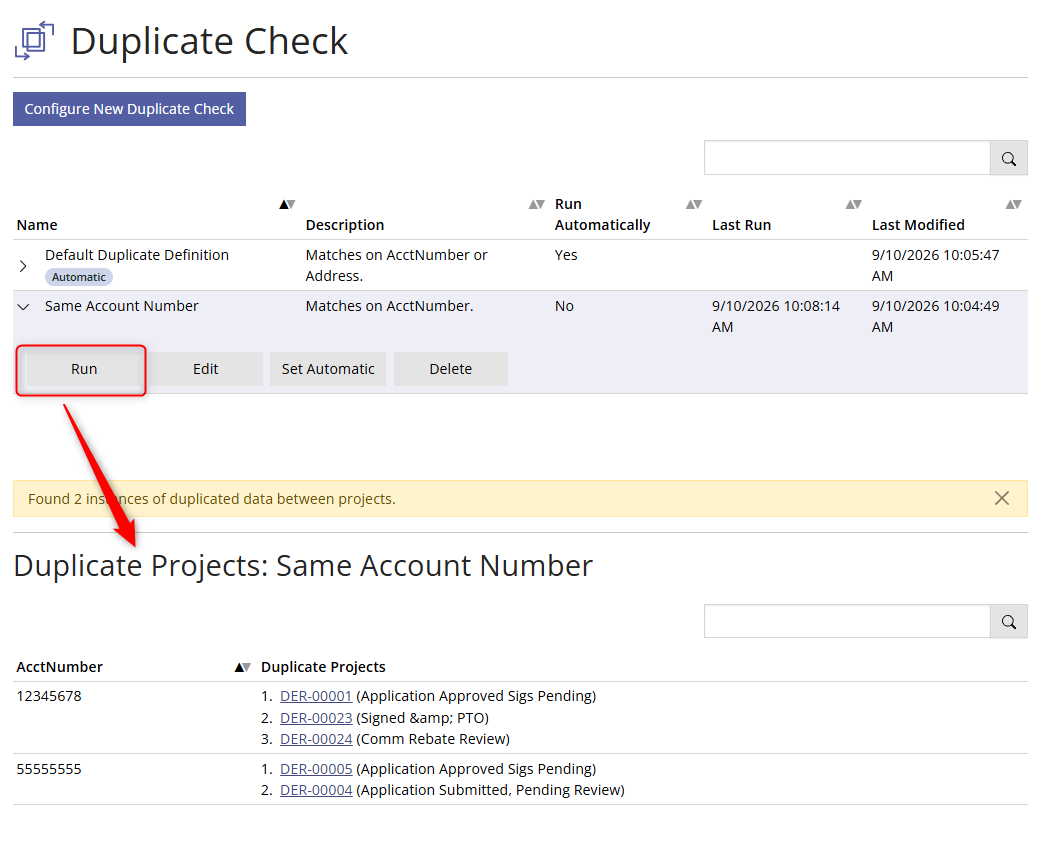The image size is (1040, 861).
Task: Click Configure New Duplicate Check button
Action: (129, 109)
